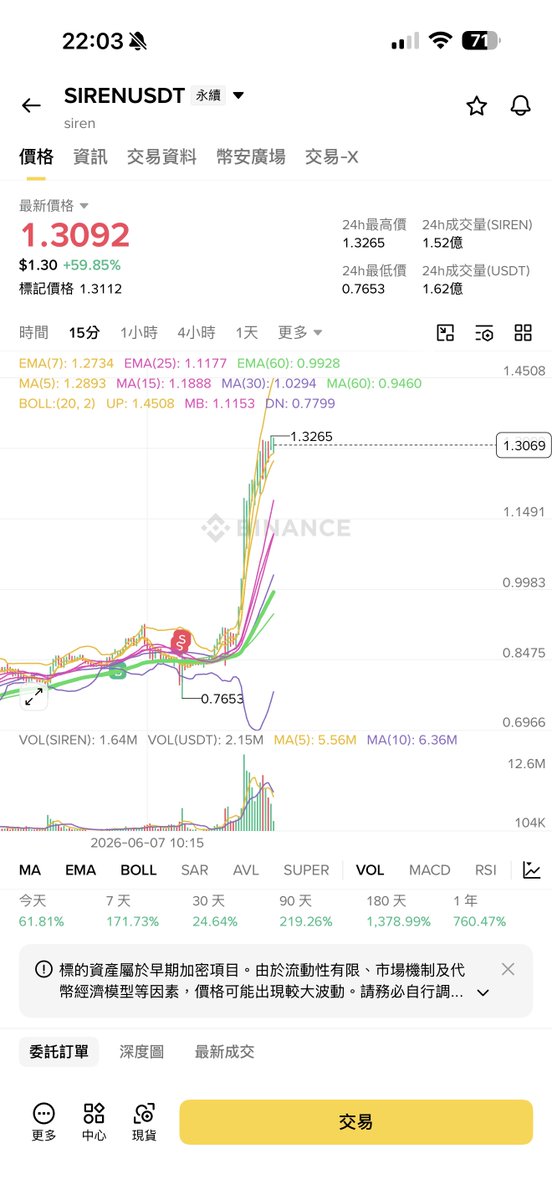
Task: Select the 時間 time chart interval
Action: 33,332
